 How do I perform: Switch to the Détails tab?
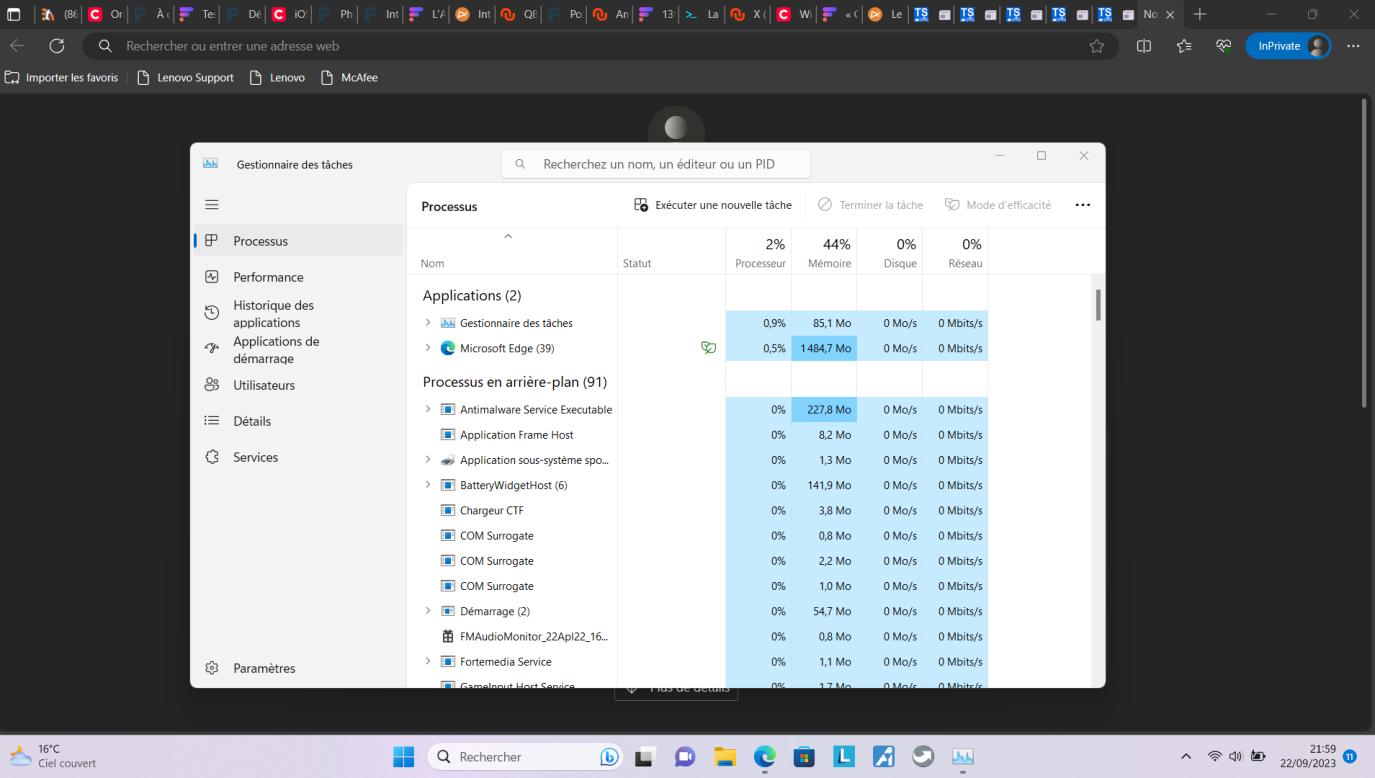point(252,421)
